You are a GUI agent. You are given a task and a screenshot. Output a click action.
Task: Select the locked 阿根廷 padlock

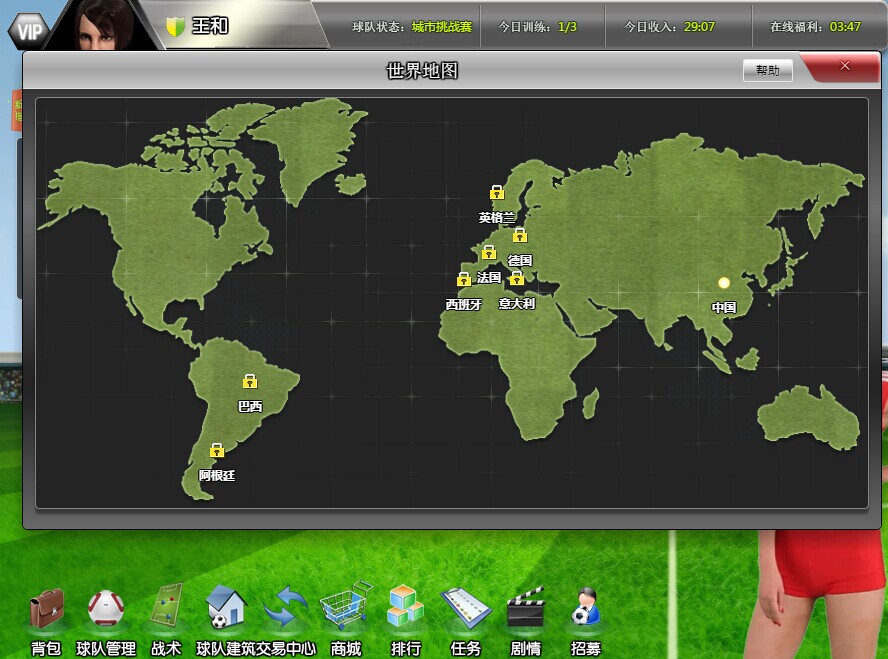pos(217,451)
